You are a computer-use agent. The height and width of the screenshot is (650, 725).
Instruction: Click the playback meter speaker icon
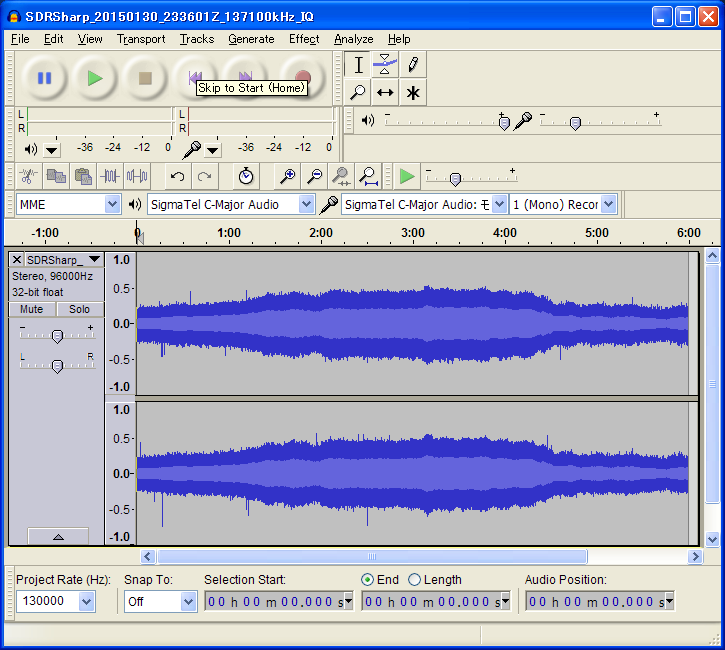click(31, 149)
